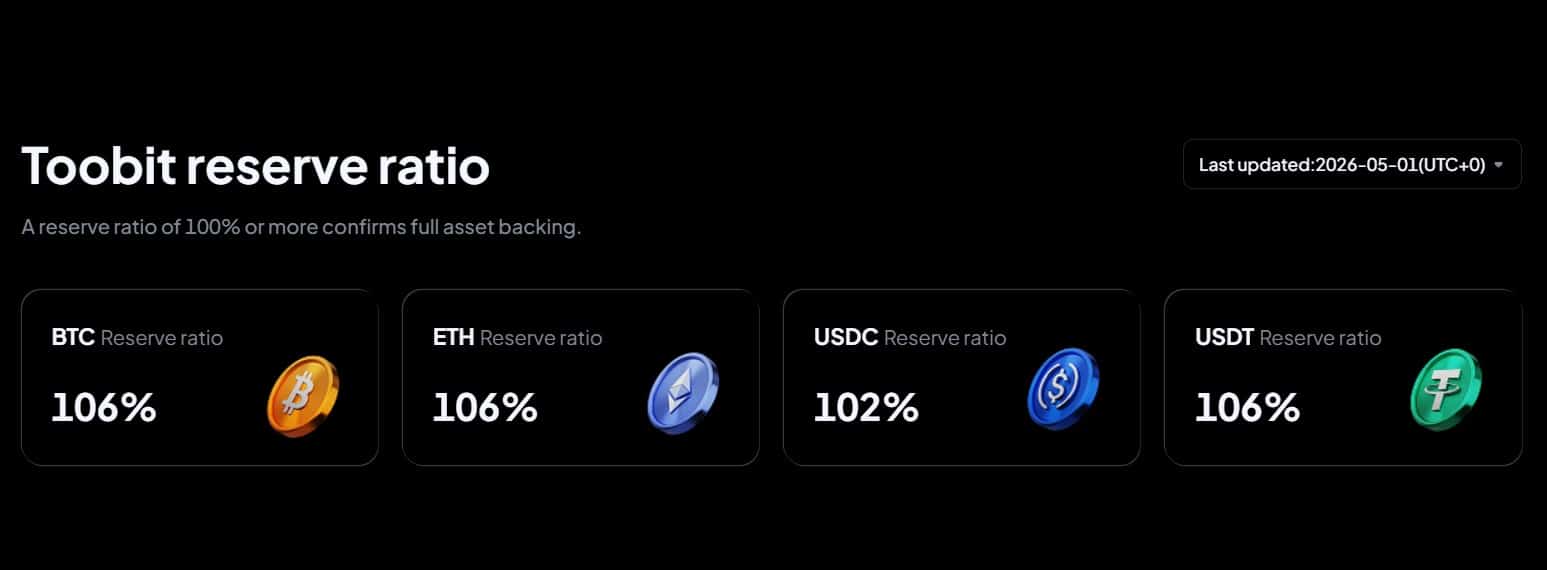The height and width of the screenshot is (570, 1547).
Task: Select the USDT ticker label
Action: point(1225,338)
